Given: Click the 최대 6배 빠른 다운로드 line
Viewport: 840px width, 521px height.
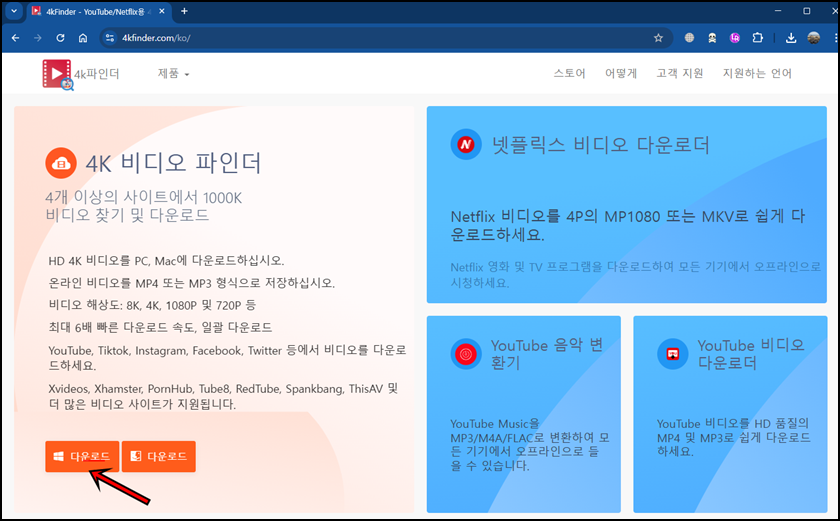Looking at the screenshot, I should 160,327.
